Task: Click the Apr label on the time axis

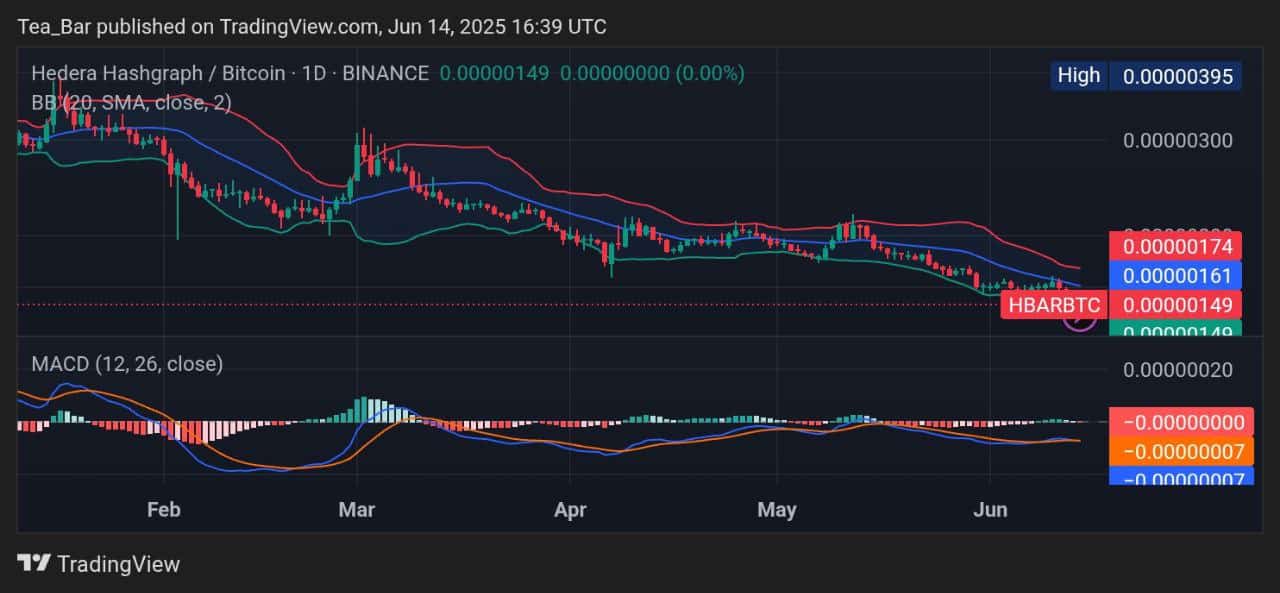Action: 569,510
